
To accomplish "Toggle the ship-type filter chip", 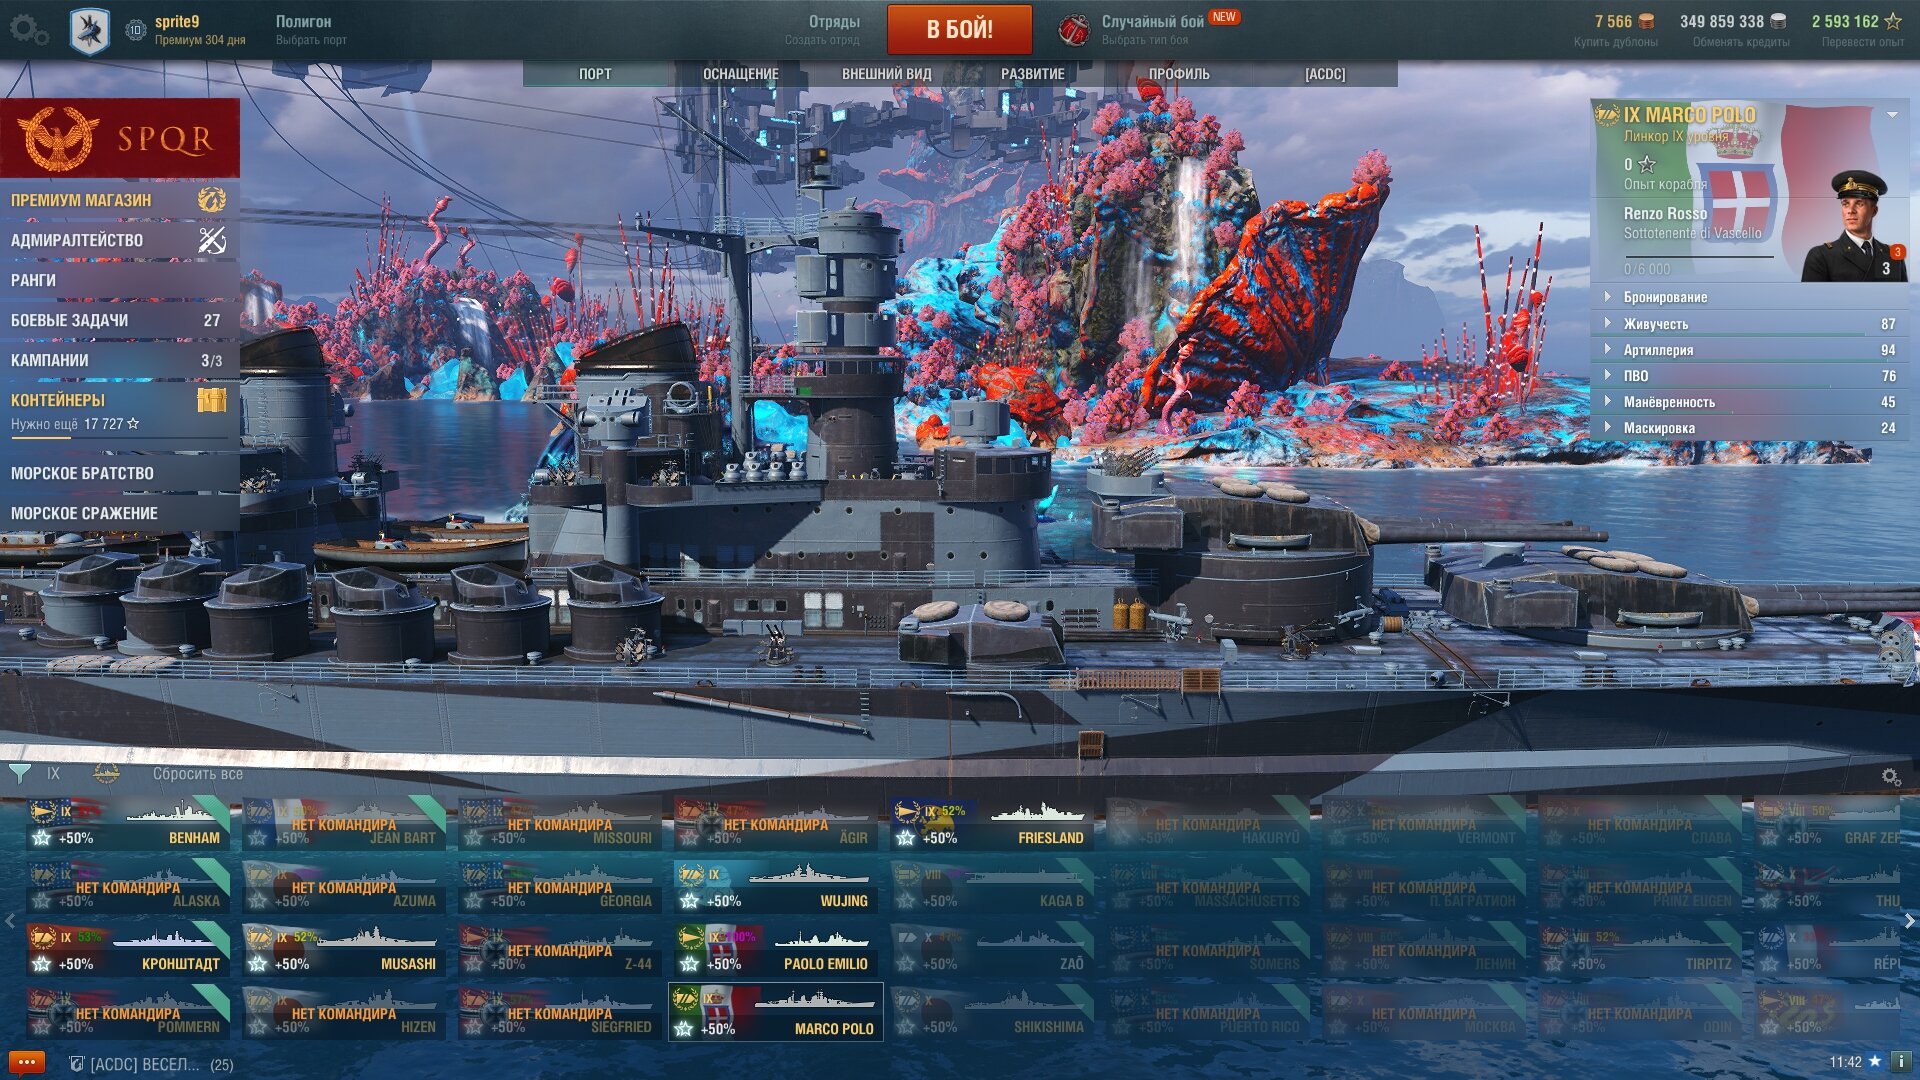I will (x=106, y=773).
